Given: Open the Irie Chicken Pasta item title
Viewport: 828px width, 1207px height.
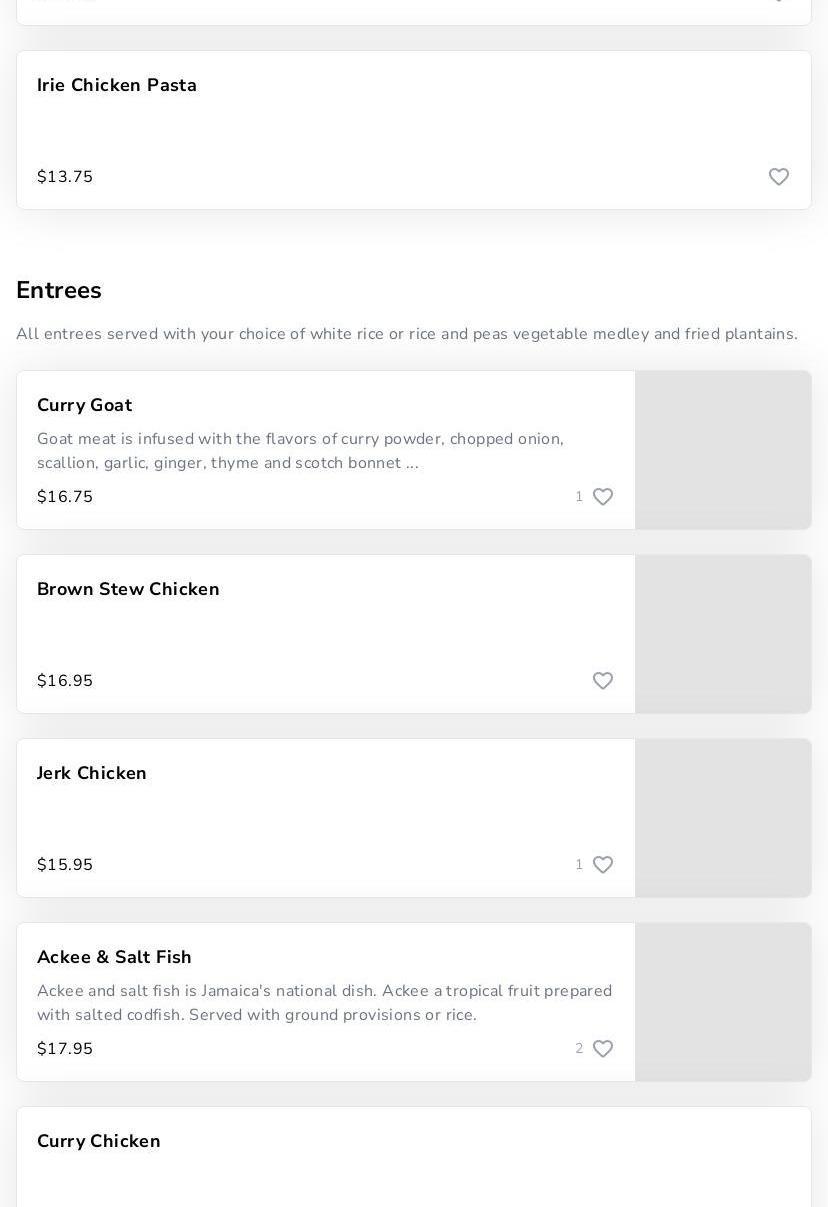Looking at the screenshot, I should coord(117,86).
